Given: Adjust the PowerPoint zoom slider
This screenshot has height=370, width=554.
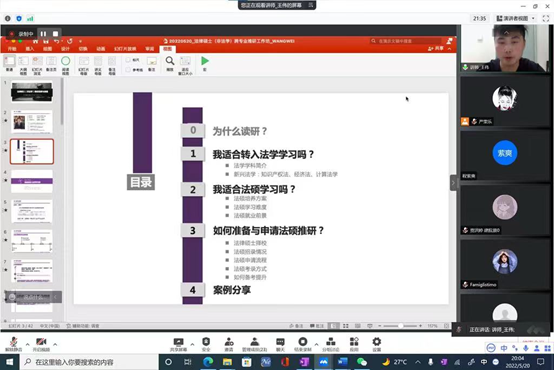Looking at the screenshot, I should point(400,326).
